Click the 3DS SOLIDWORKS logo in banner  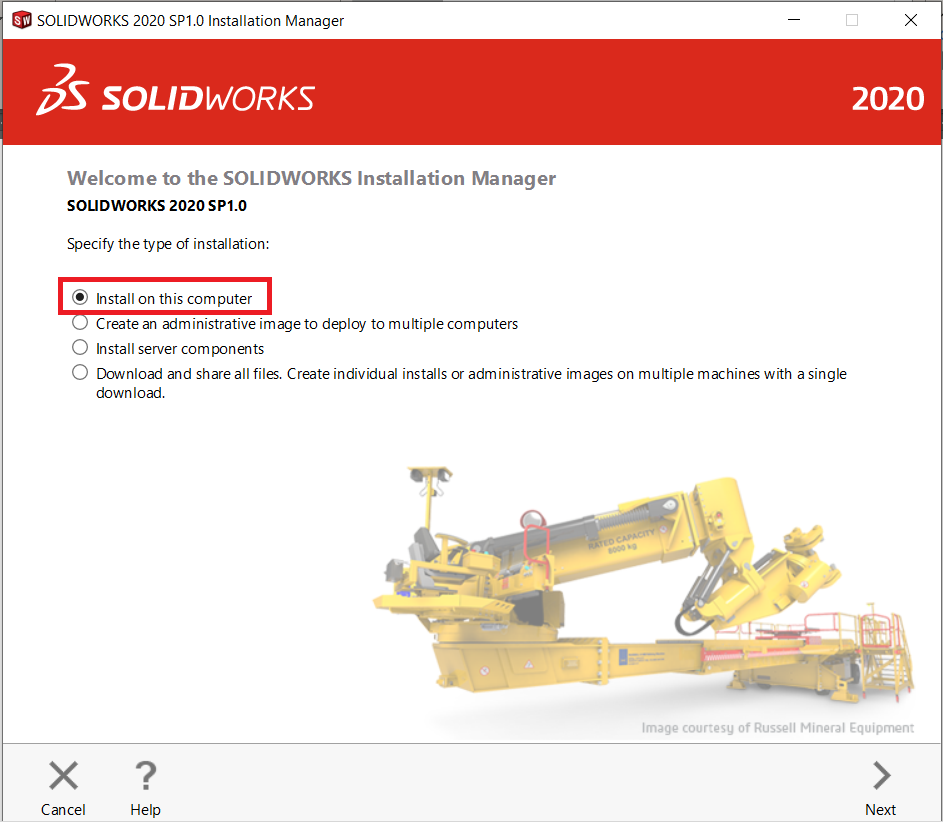coord(175,91)
